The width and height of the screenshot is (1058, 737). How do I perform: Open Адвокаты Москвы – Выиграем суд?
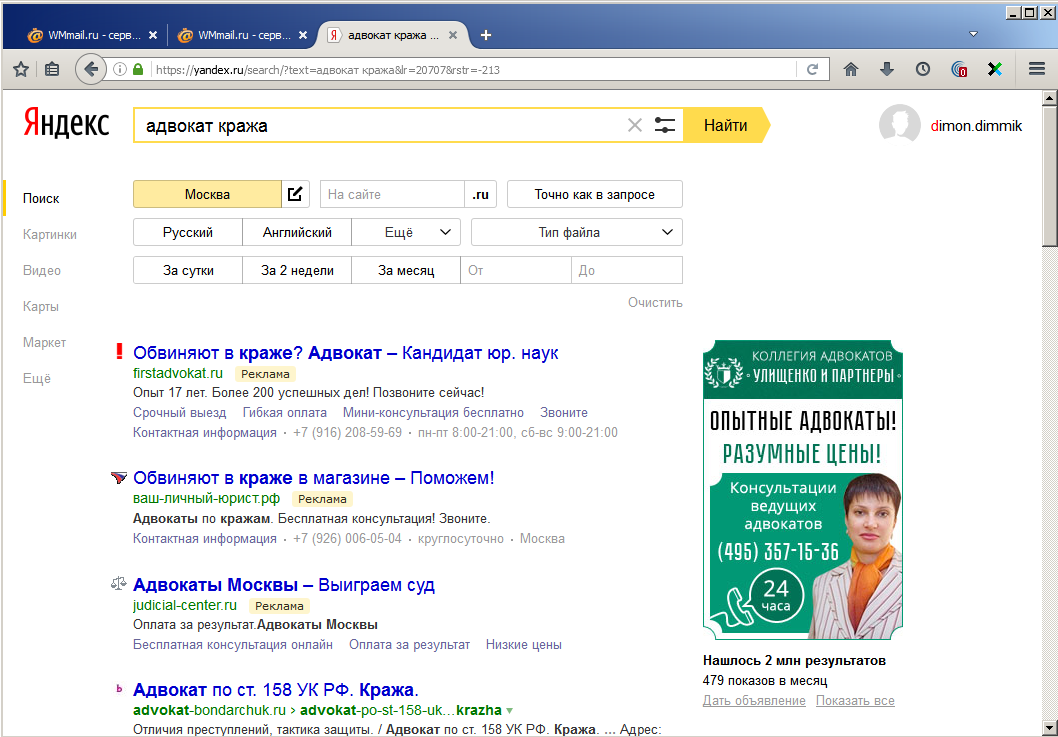click(284, 584)
